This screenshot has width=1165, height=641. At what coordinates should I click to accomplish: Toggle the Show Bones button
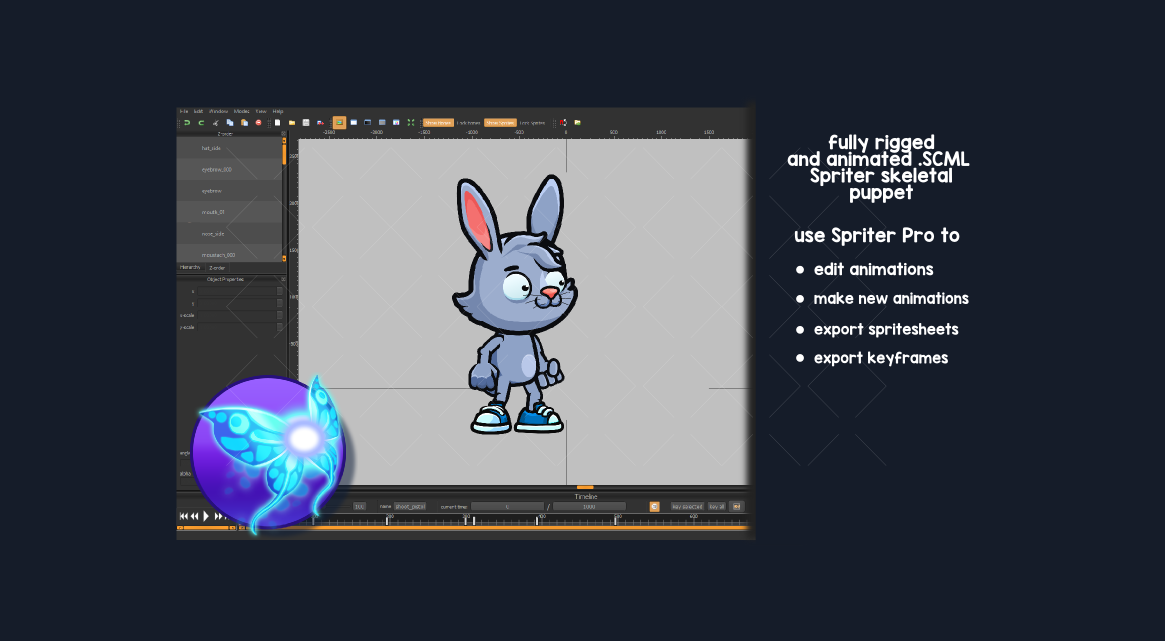pyautogui.click(x=438, y=123)
